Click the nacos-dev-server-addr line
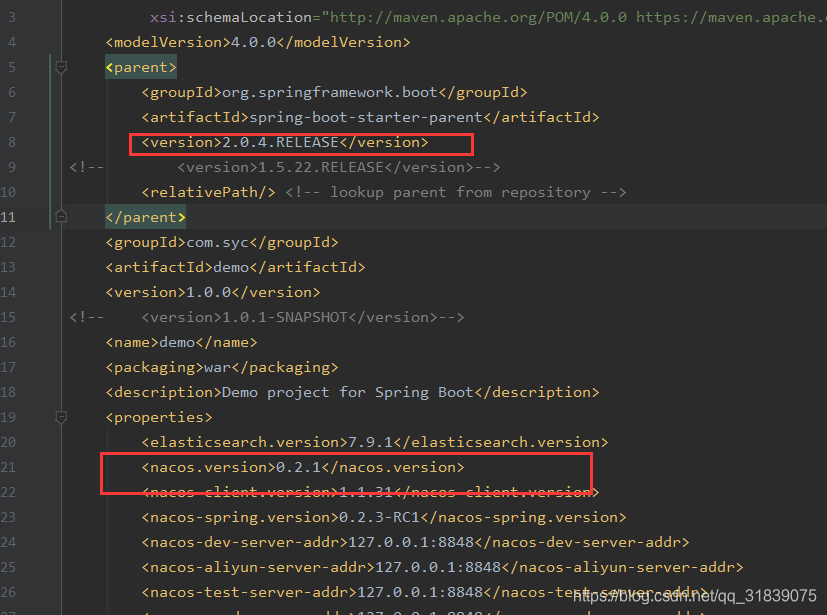 pos(415,542)
